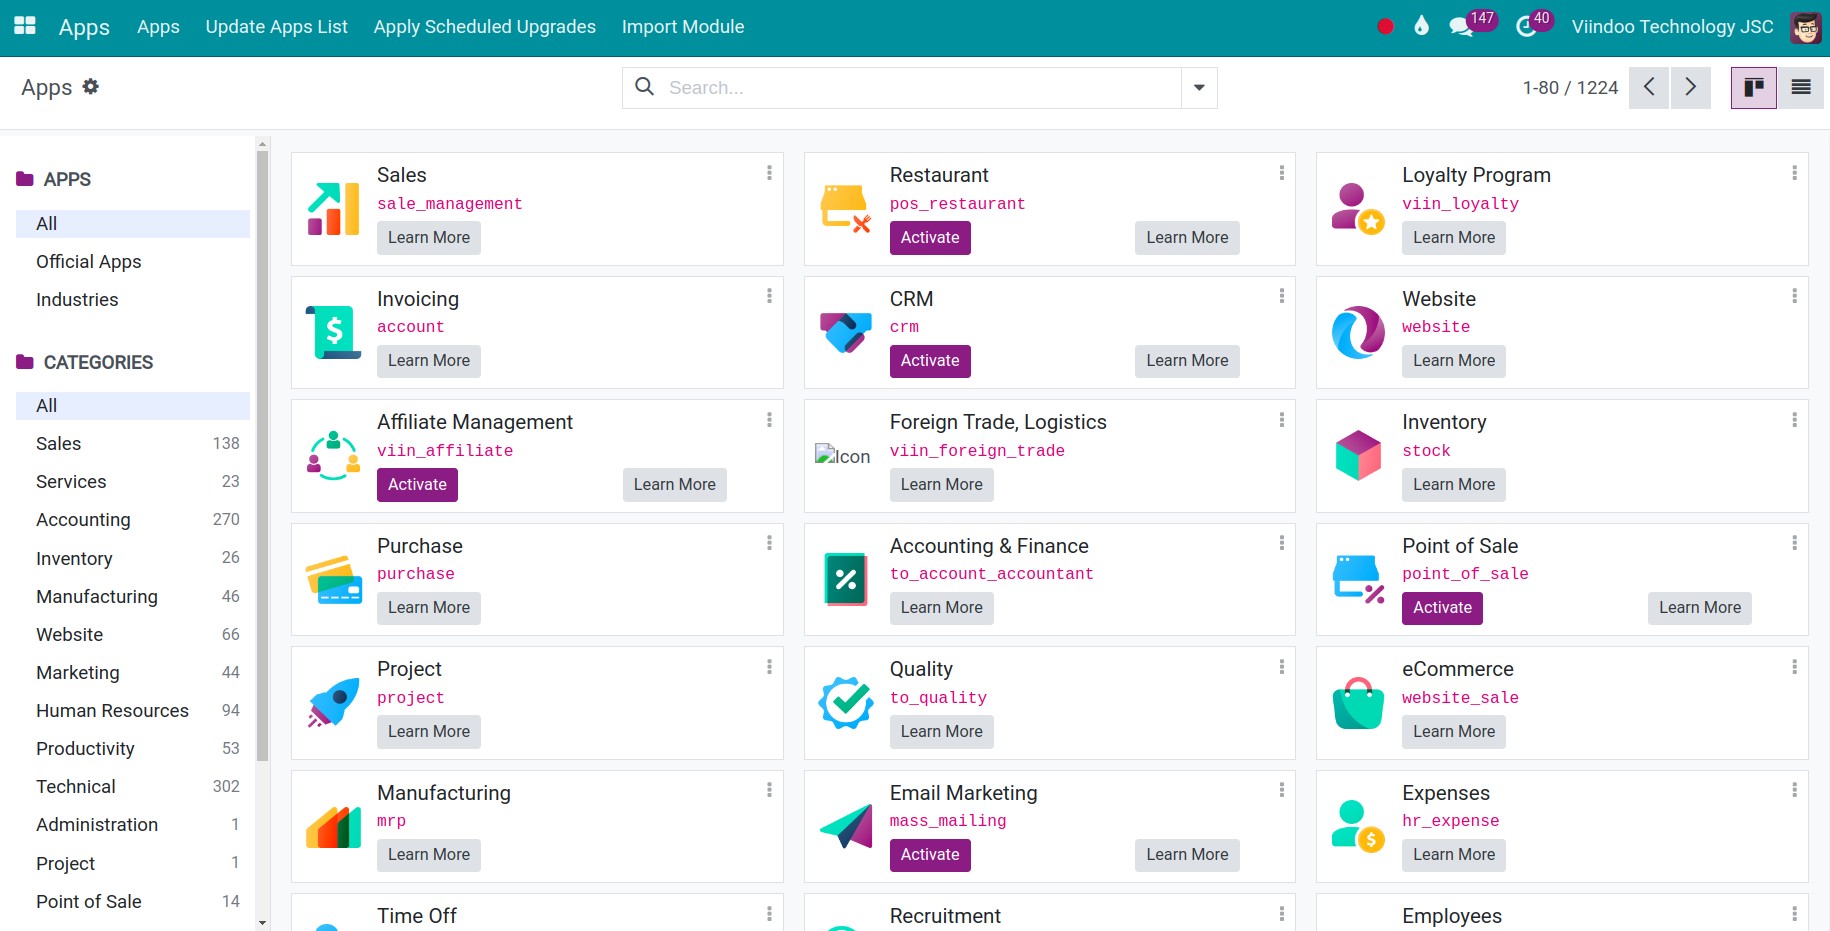Go to next page of apps

click(1691, 88)
